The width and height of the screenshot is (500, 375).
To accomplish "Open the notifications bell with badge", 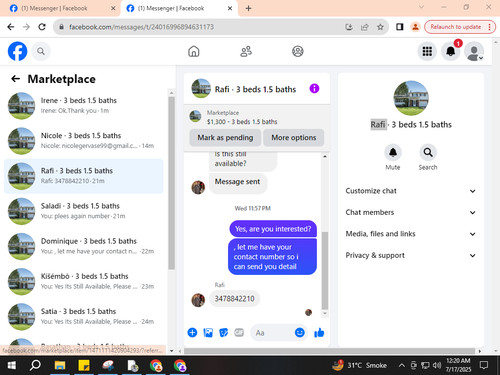I will coord(451,51).
